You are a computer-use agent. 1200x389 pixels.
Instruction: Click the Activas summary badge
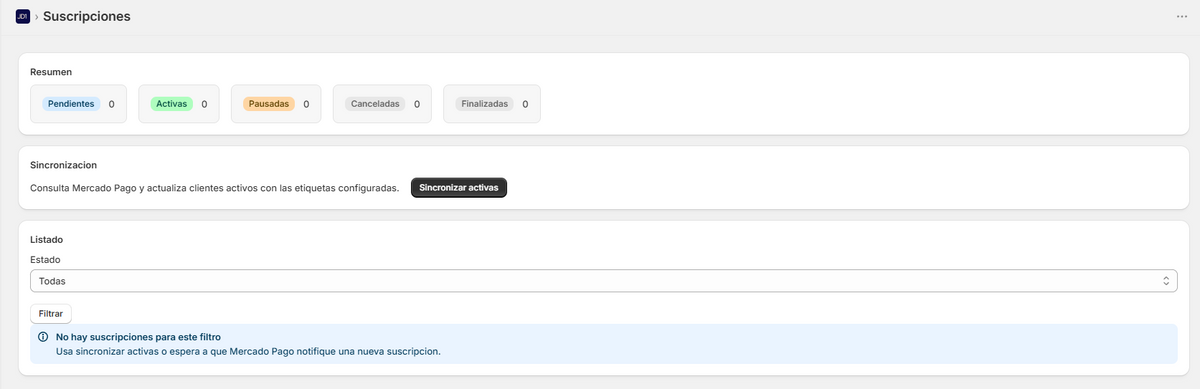pyautogui.click(x=171, y=103)
